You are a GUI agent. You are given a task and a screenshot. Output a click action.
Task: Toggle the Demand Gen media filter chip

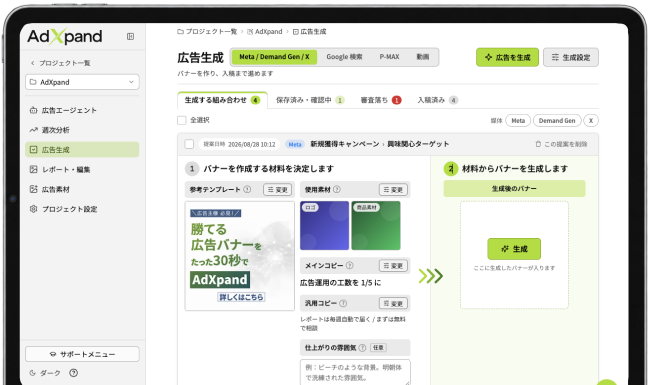(557, 121)
